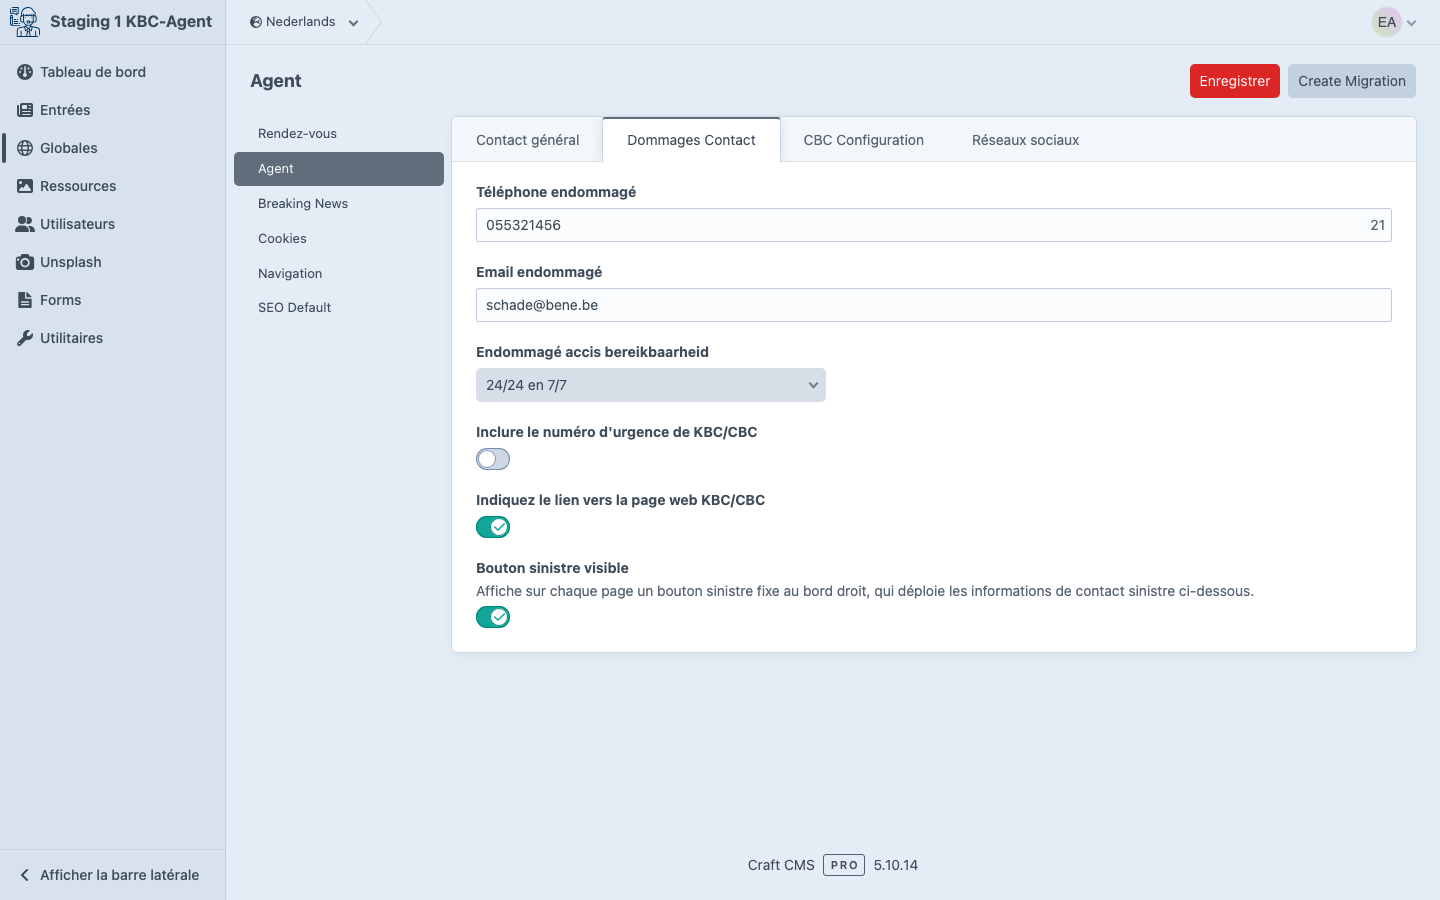
Task: Turn off Bouton sinistre visible switch
Action: tap(493, 617)
